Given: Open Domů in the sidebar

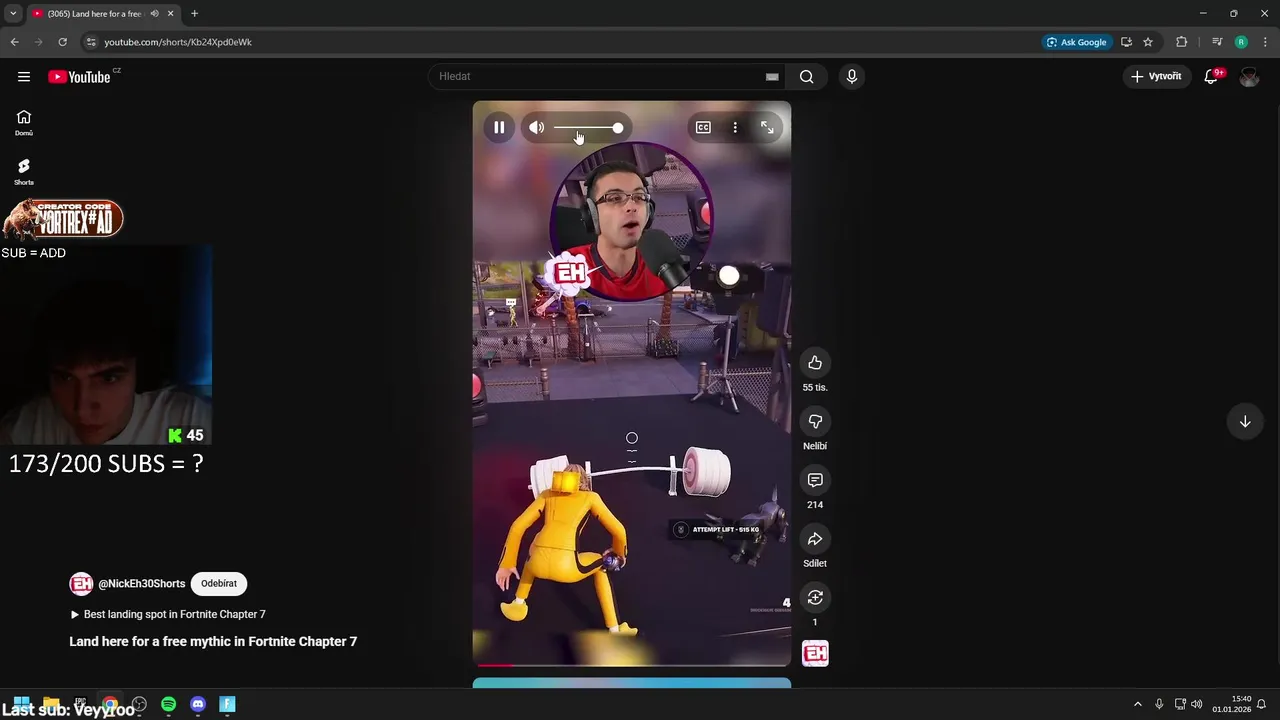Looking at the screenshot, I should coord(24,123).
